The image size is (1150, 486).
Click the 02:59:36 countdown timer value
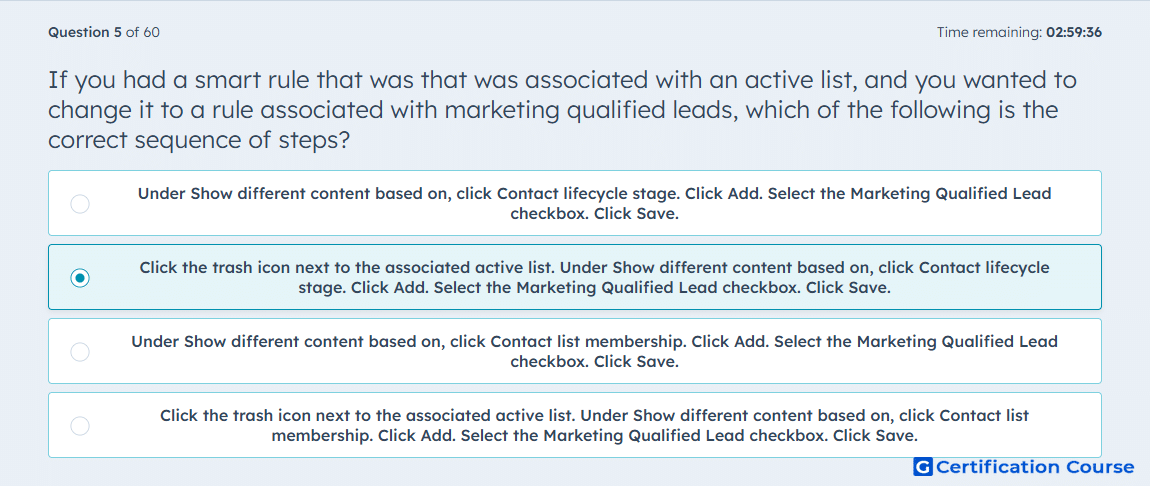pos(1074,32)
